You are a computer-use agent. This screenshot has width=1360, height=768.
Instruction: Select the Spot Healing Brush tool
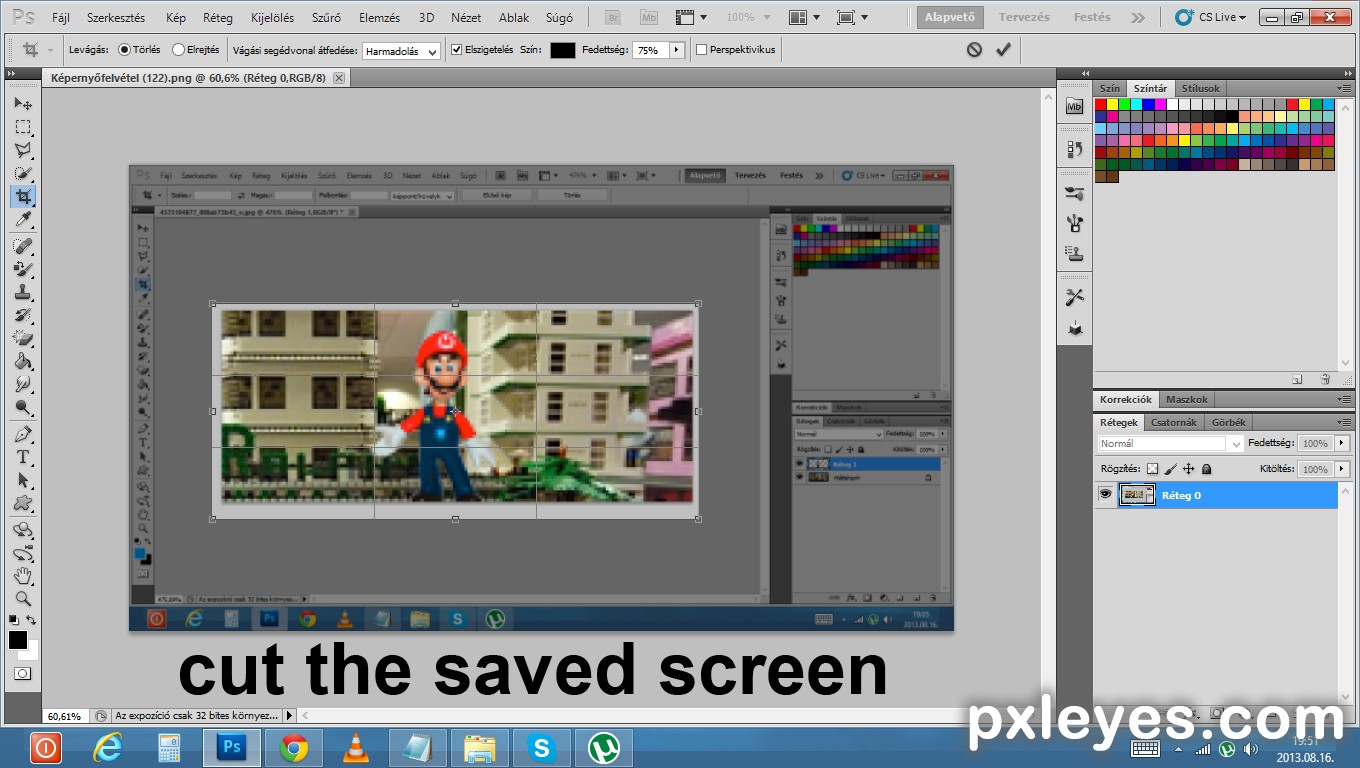22,246
